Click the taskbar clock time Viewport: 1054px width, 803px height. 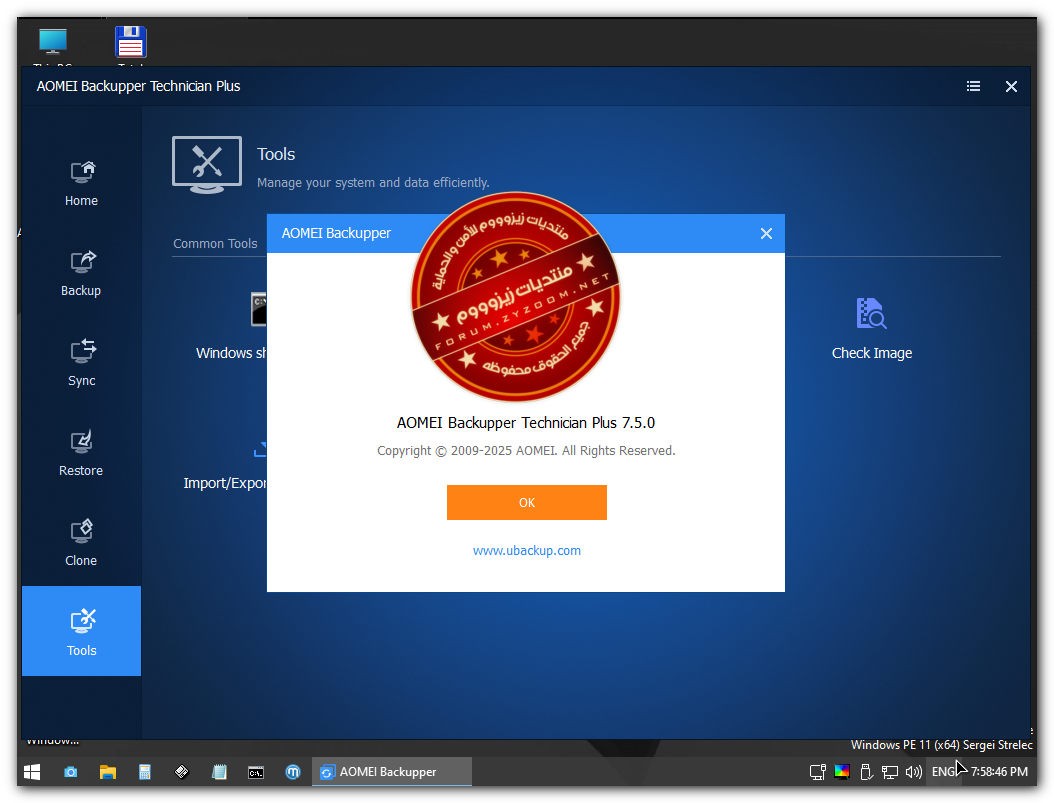coord(997,772)
